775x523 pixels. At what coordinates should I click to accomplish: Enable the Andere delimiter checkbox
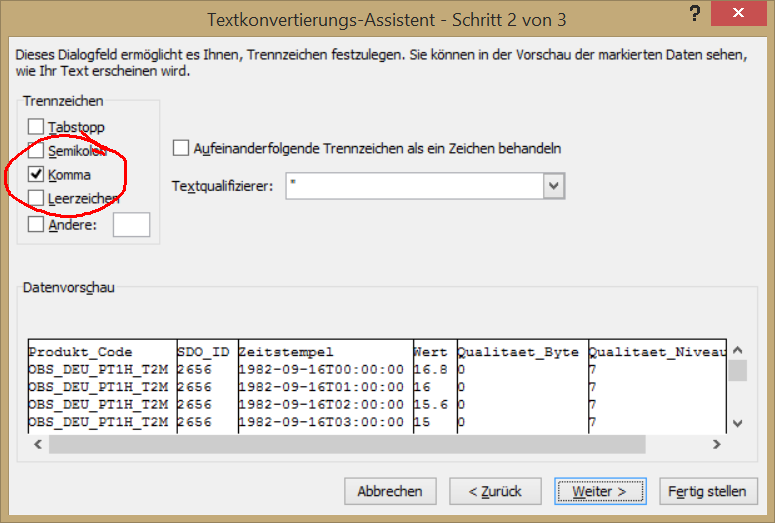(x=36, y=224)
